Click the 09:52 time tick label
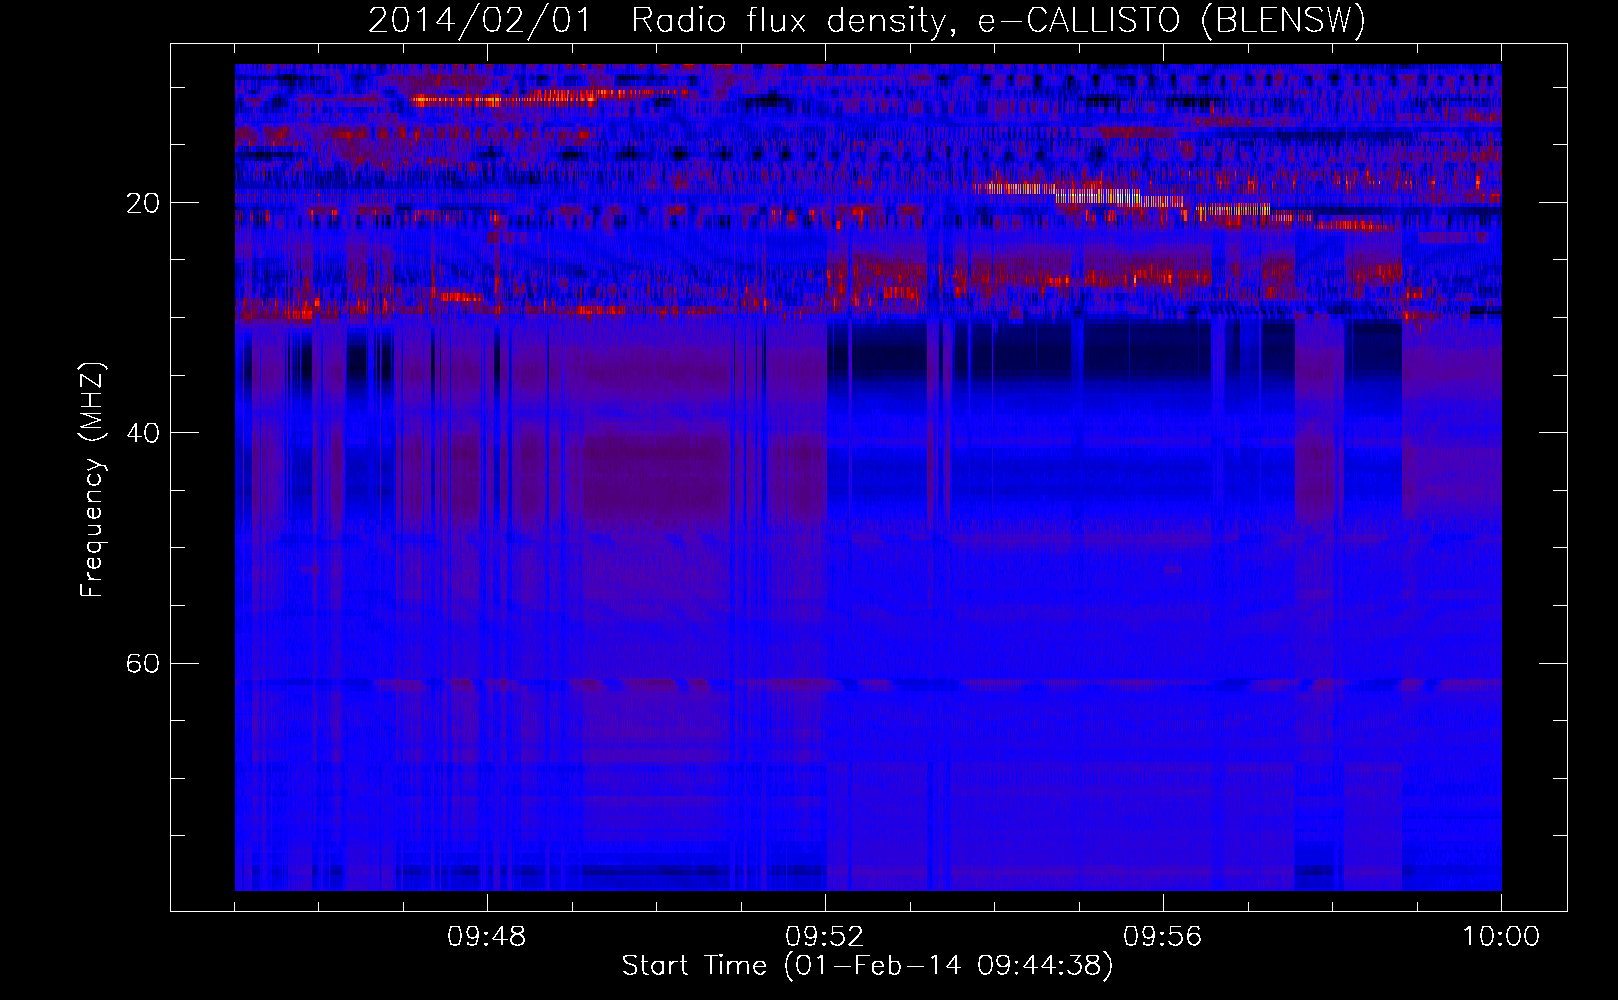Viewport: 1618px width, 1000px height. pyautogui.click(x=825, y=937)
